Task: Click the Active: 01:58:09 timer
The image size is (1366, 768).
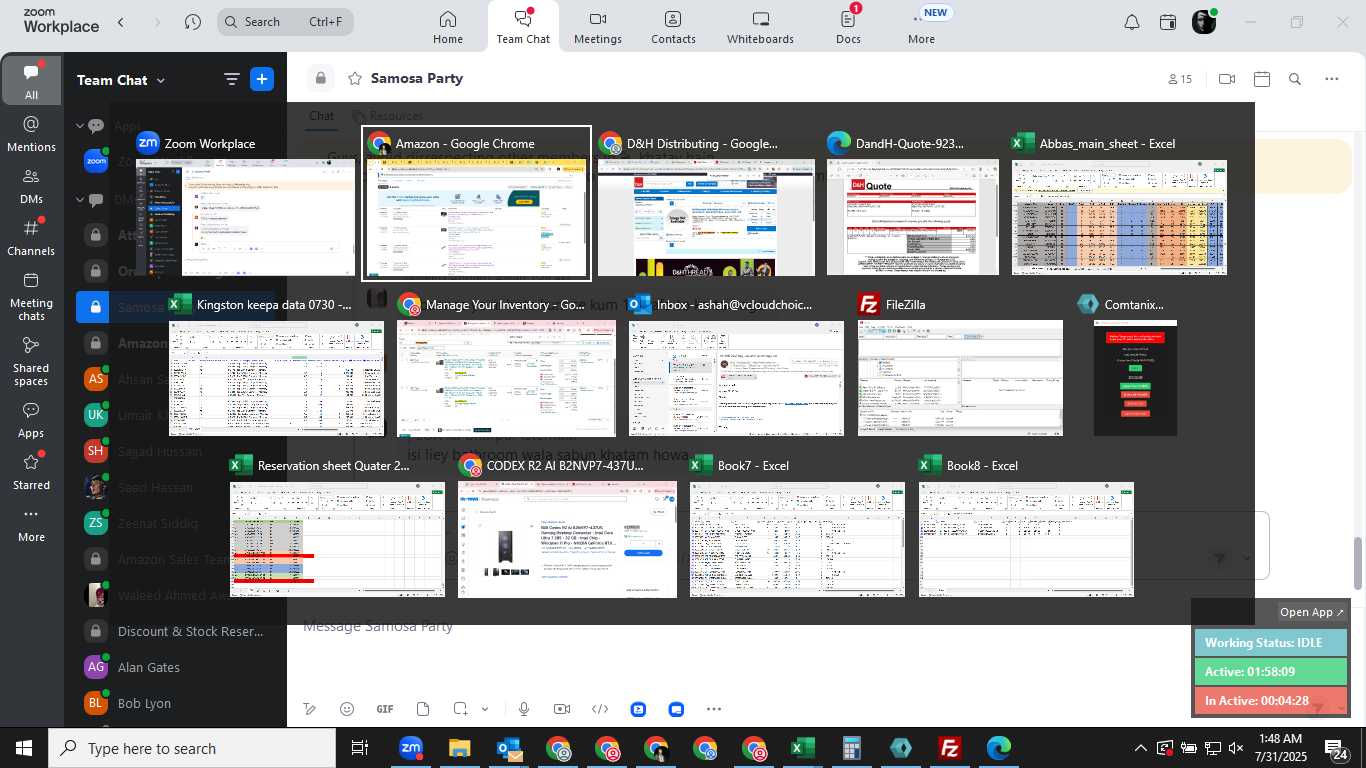Action: pos(1271,672)
